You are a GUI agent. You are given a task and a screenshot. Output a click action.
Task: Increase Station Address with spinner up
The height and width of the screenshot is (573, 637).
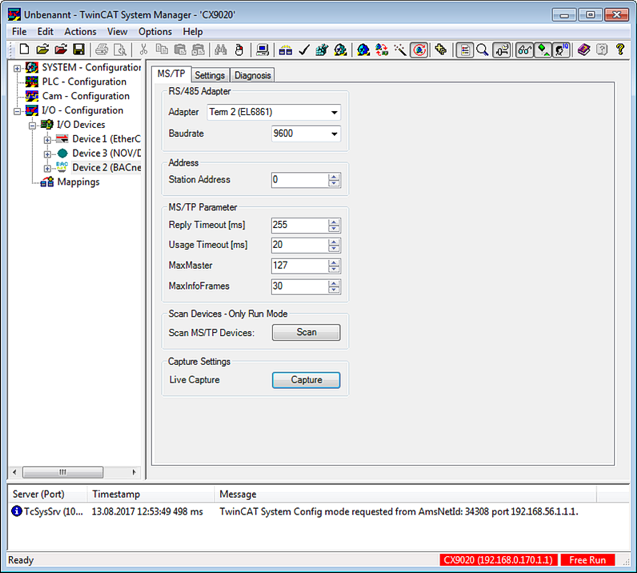pos(334,176)
